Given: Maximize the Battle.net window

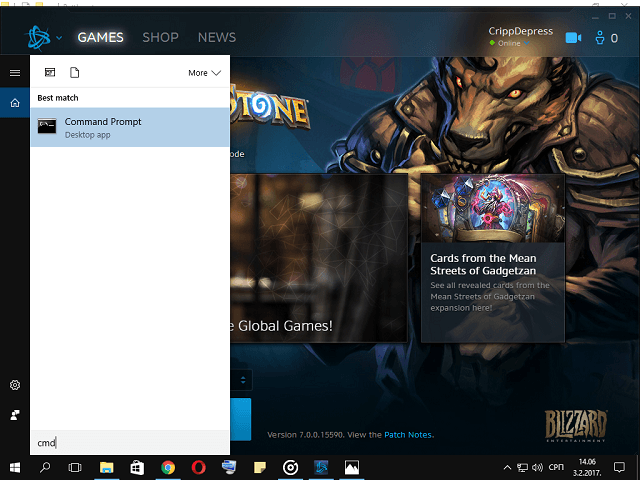Looking at the screenshot, I should coord(612,16).
